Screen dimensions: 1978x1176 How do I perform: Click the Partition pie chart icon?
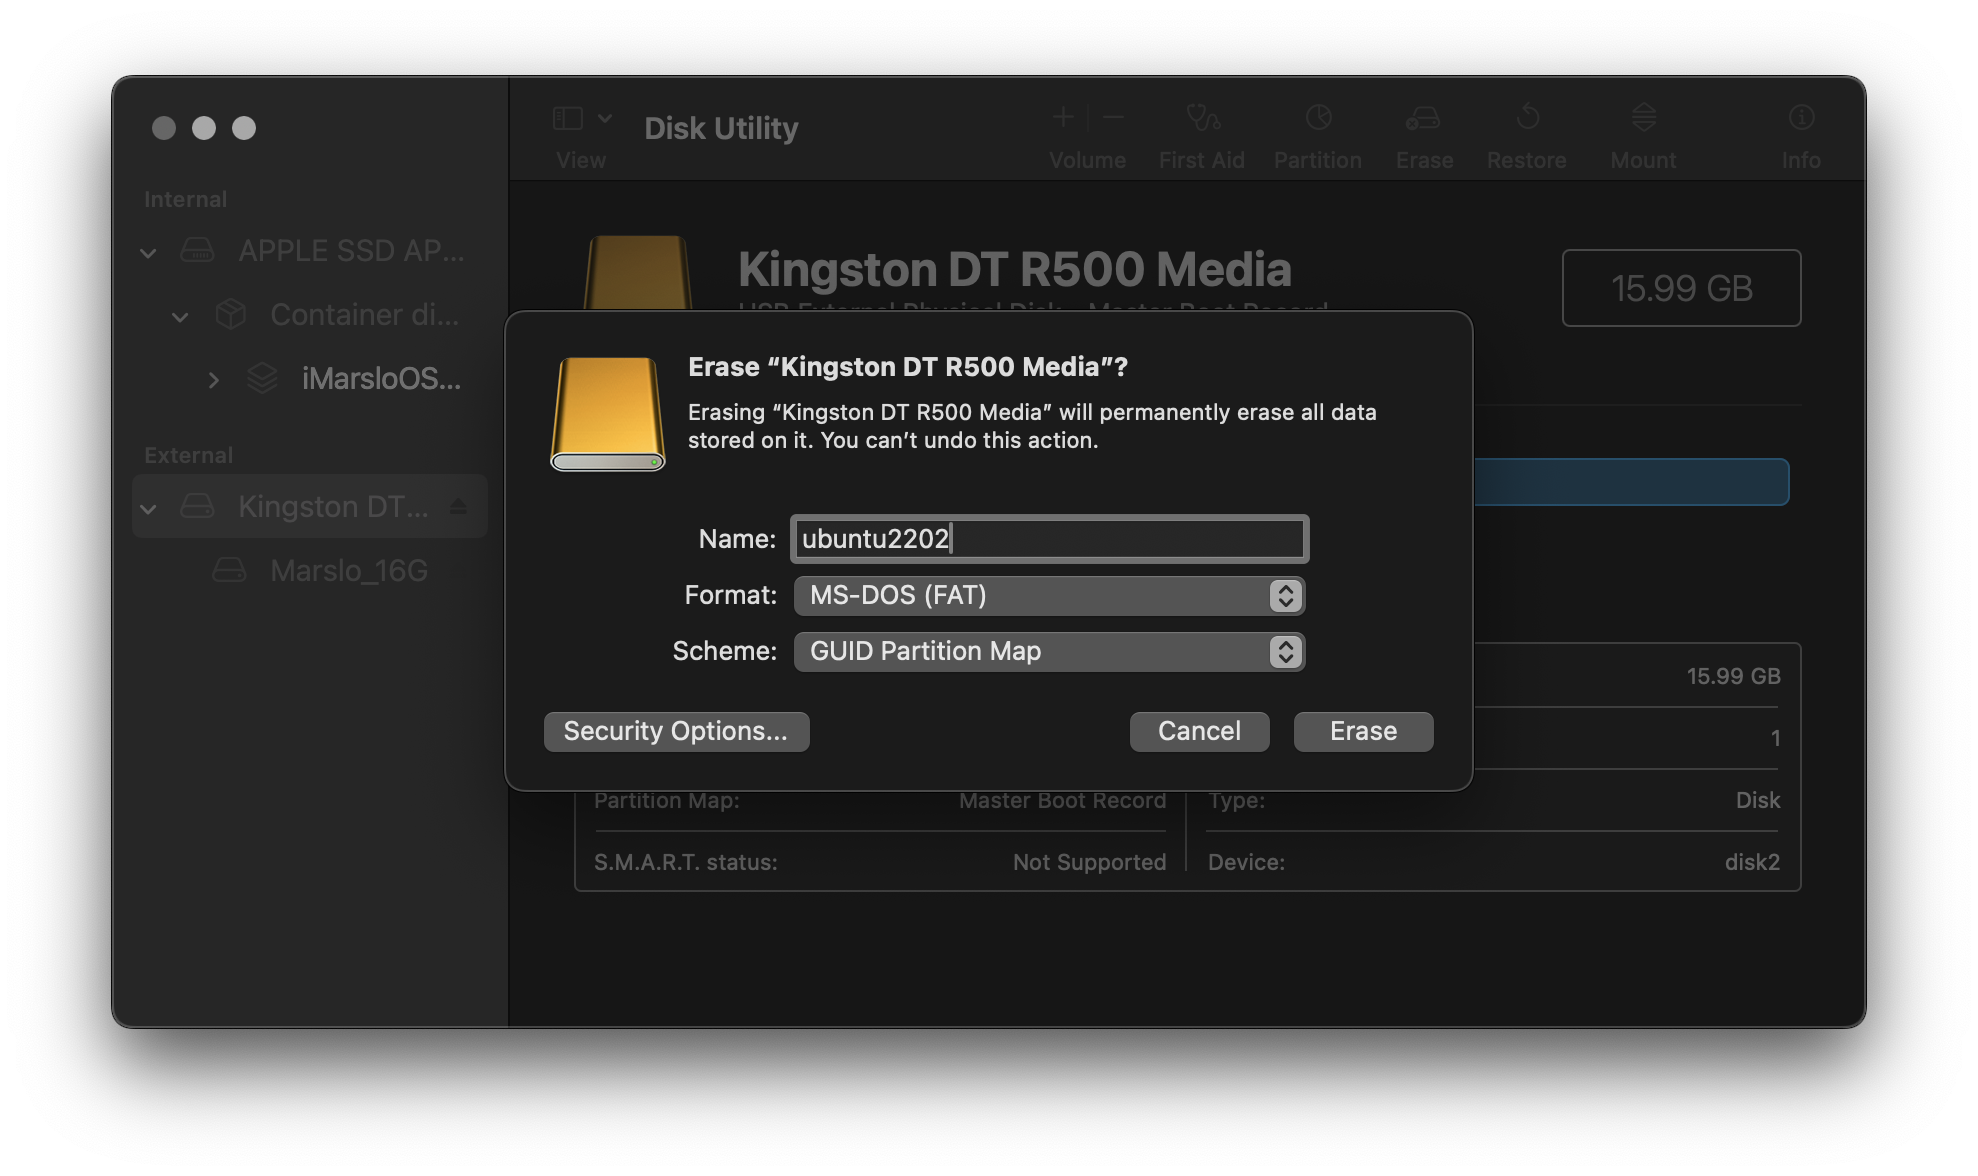click(x=1318, y=118)
